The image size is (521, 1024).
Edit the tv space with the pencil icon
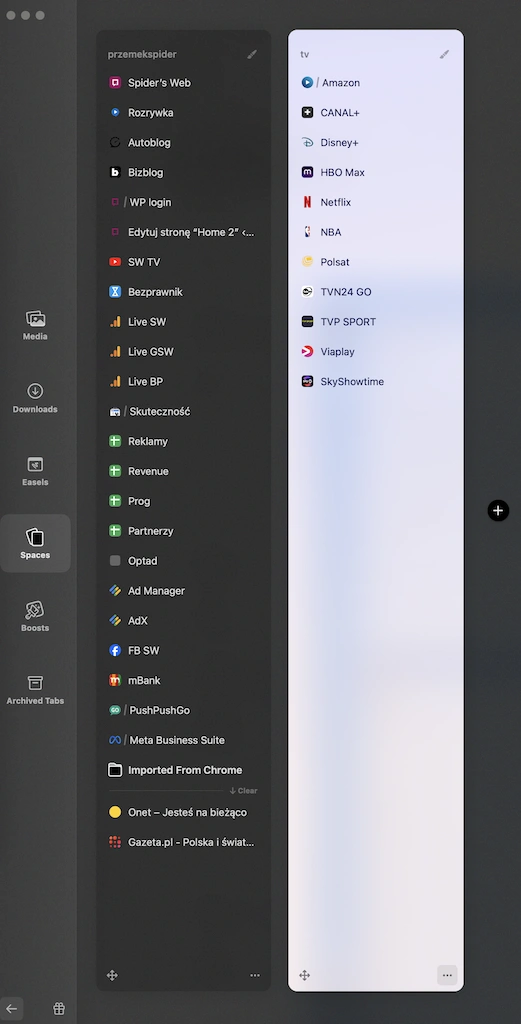445,54
